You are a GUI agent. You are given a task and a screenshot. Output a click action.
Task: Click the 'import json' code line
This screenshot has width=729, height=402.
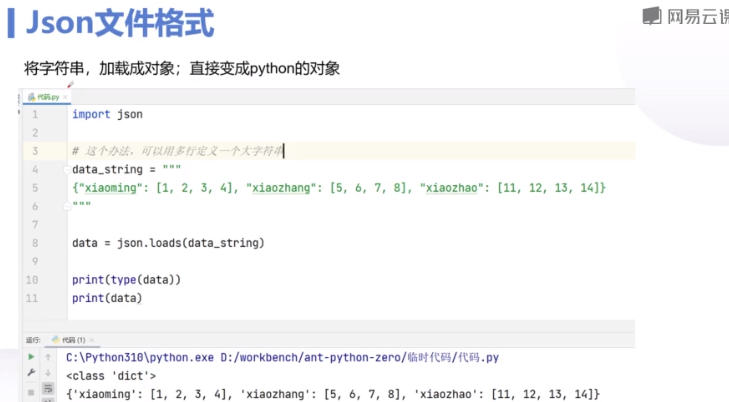tap(107, 114)
